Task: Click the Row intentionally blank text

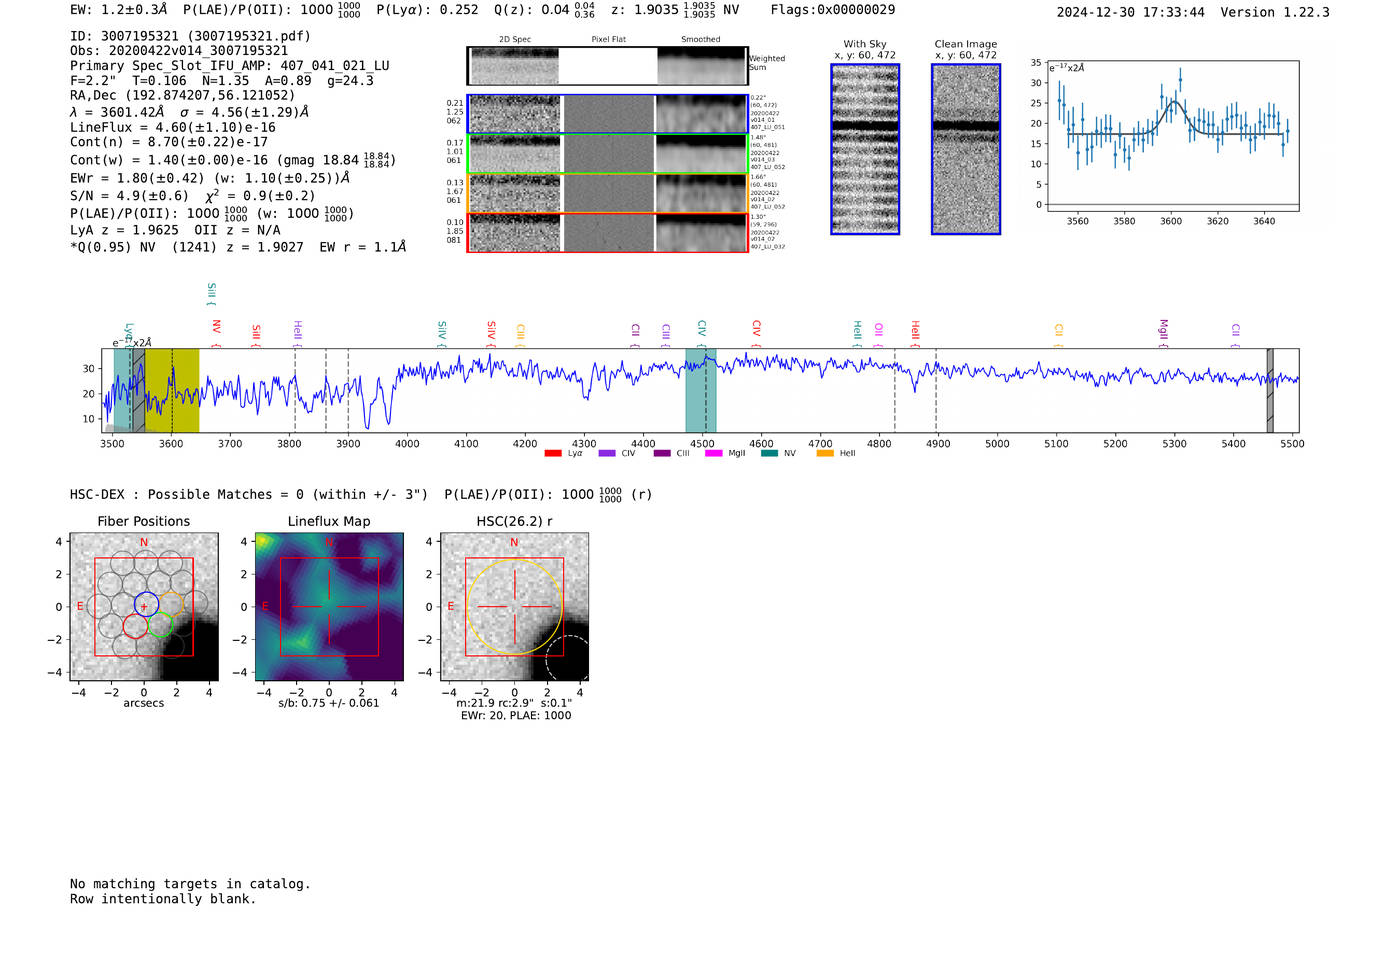Action: tap(163, 899)
